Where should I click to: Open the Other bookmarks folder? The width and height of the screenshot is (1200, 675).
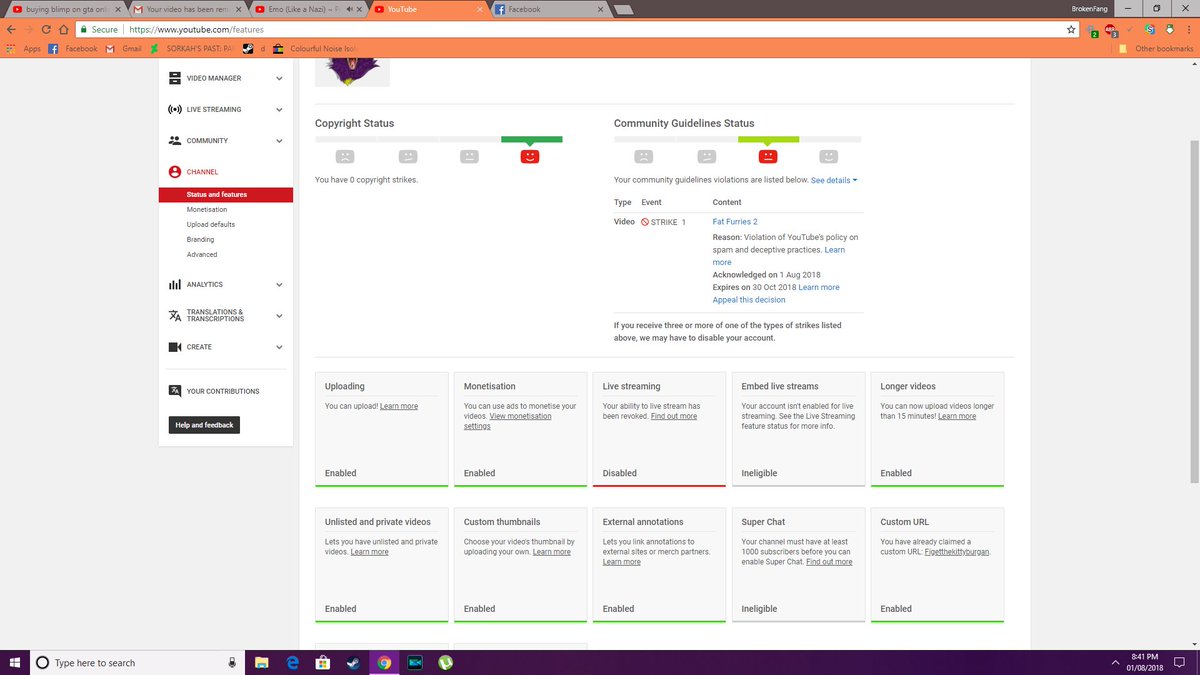pos(1157,48)
